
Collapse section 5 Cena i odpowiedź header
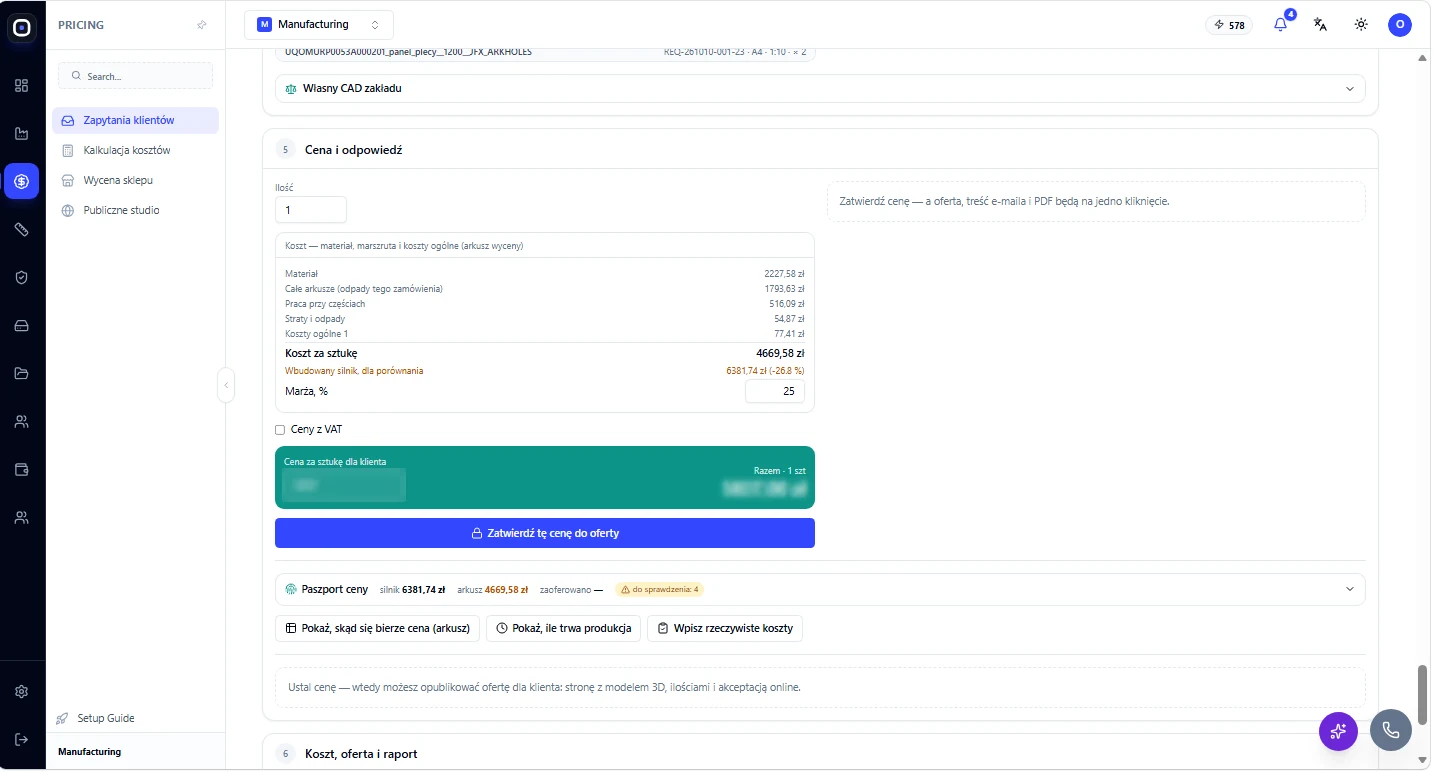tap(820, 149)
